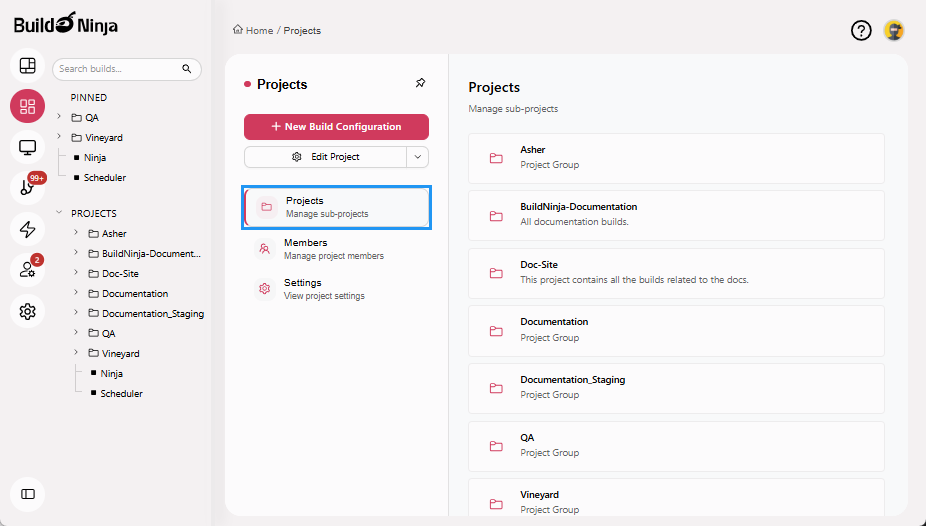Open the settings gear icon in sidebar

(x=27, y=311)
